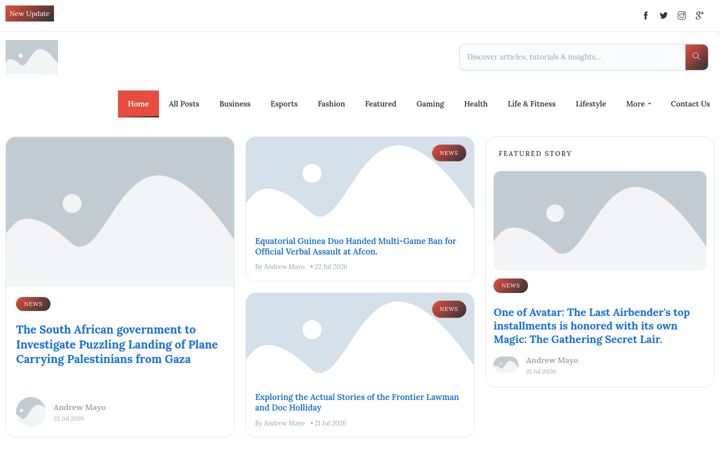Open the Twitter social icon
The width and height of the screenshot is (720, 450).
pos(664,16)
